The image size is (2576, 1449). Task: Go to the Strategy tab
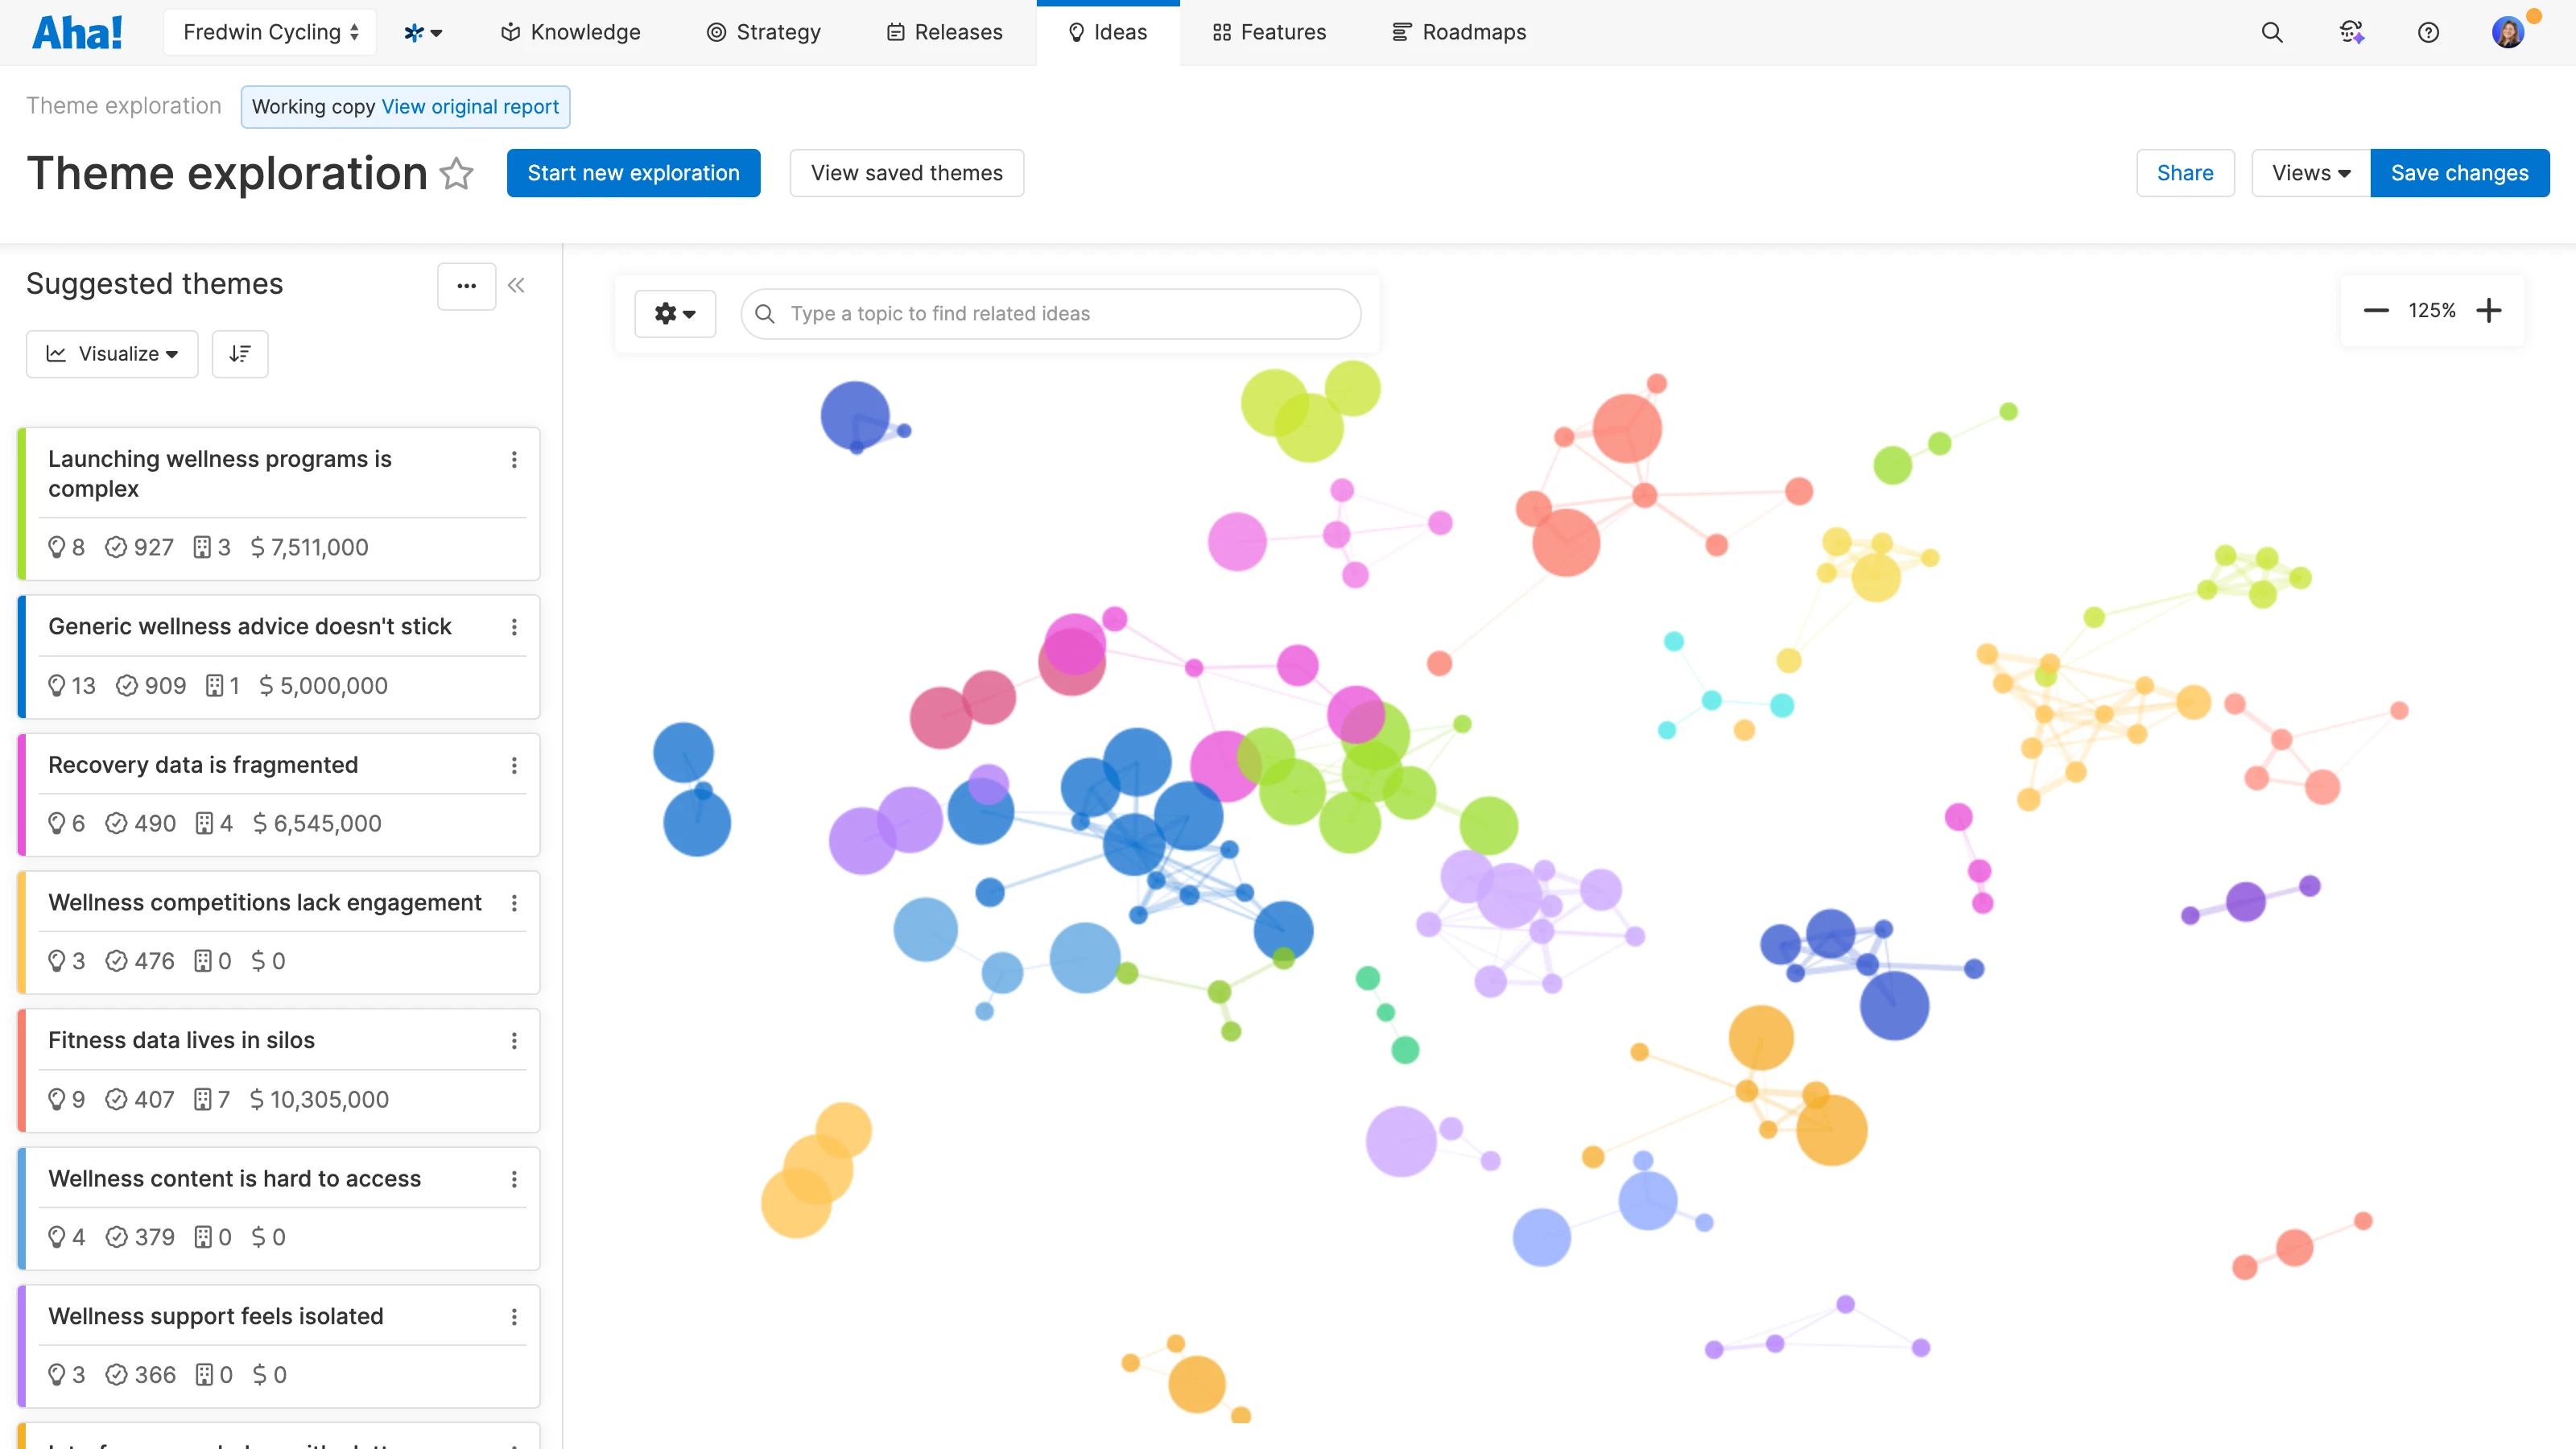[x=764, y=32]
